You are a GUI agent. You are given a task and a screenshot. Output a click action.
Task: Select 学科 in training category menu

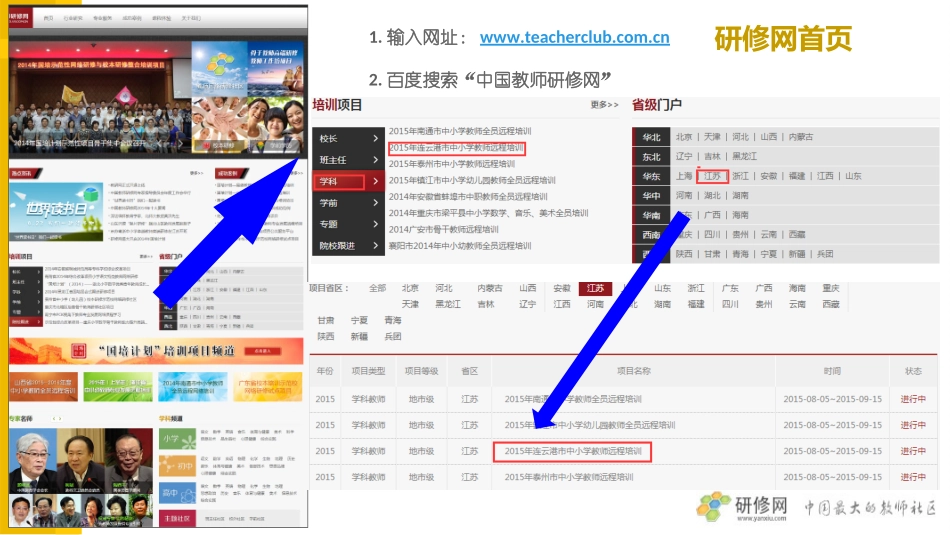[328, 181]
